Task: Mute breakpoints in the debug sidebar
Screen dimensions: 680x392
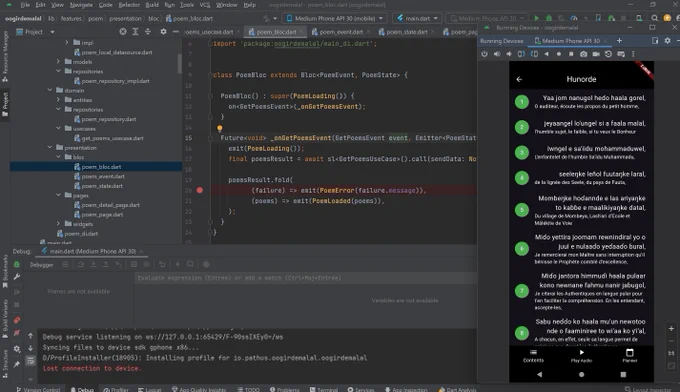Action: (x=17, y=333)
